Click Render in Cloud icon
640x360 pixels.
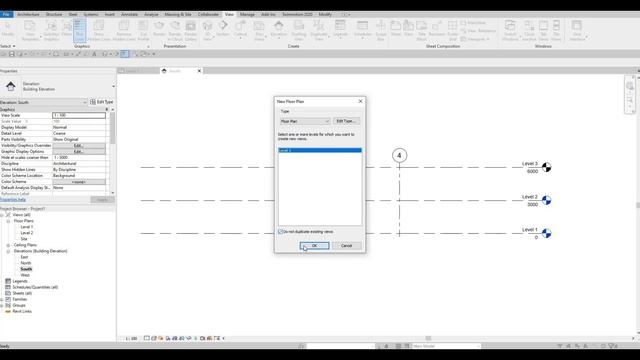click(x=175, y=31)
